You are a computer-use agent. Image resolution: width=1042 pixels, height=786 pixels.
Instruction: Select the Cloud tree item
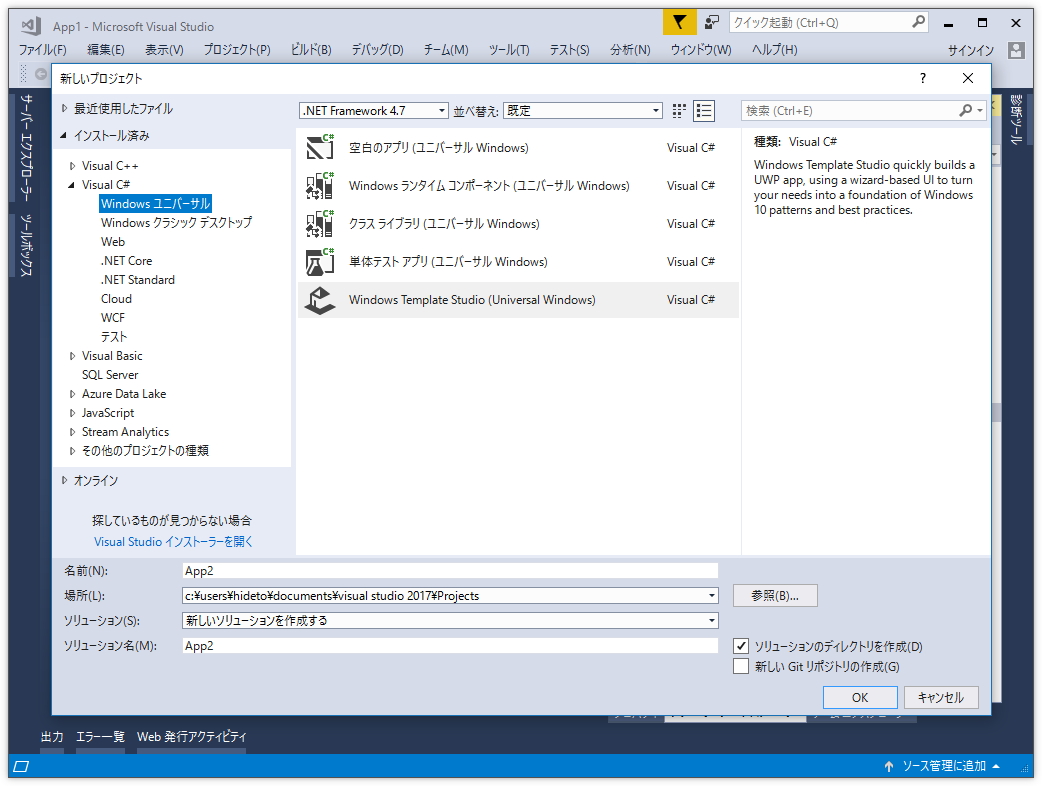(116, 299)
